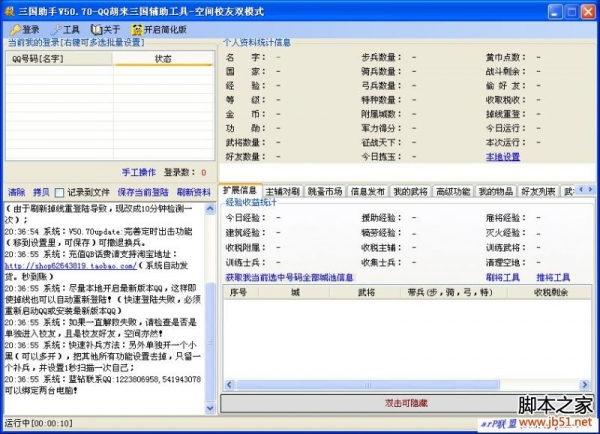Image resolution: width=600 pixels, height=434 pixels.
Task: Toggle the 记录到文件 checkbox
Action: point(59,193)
